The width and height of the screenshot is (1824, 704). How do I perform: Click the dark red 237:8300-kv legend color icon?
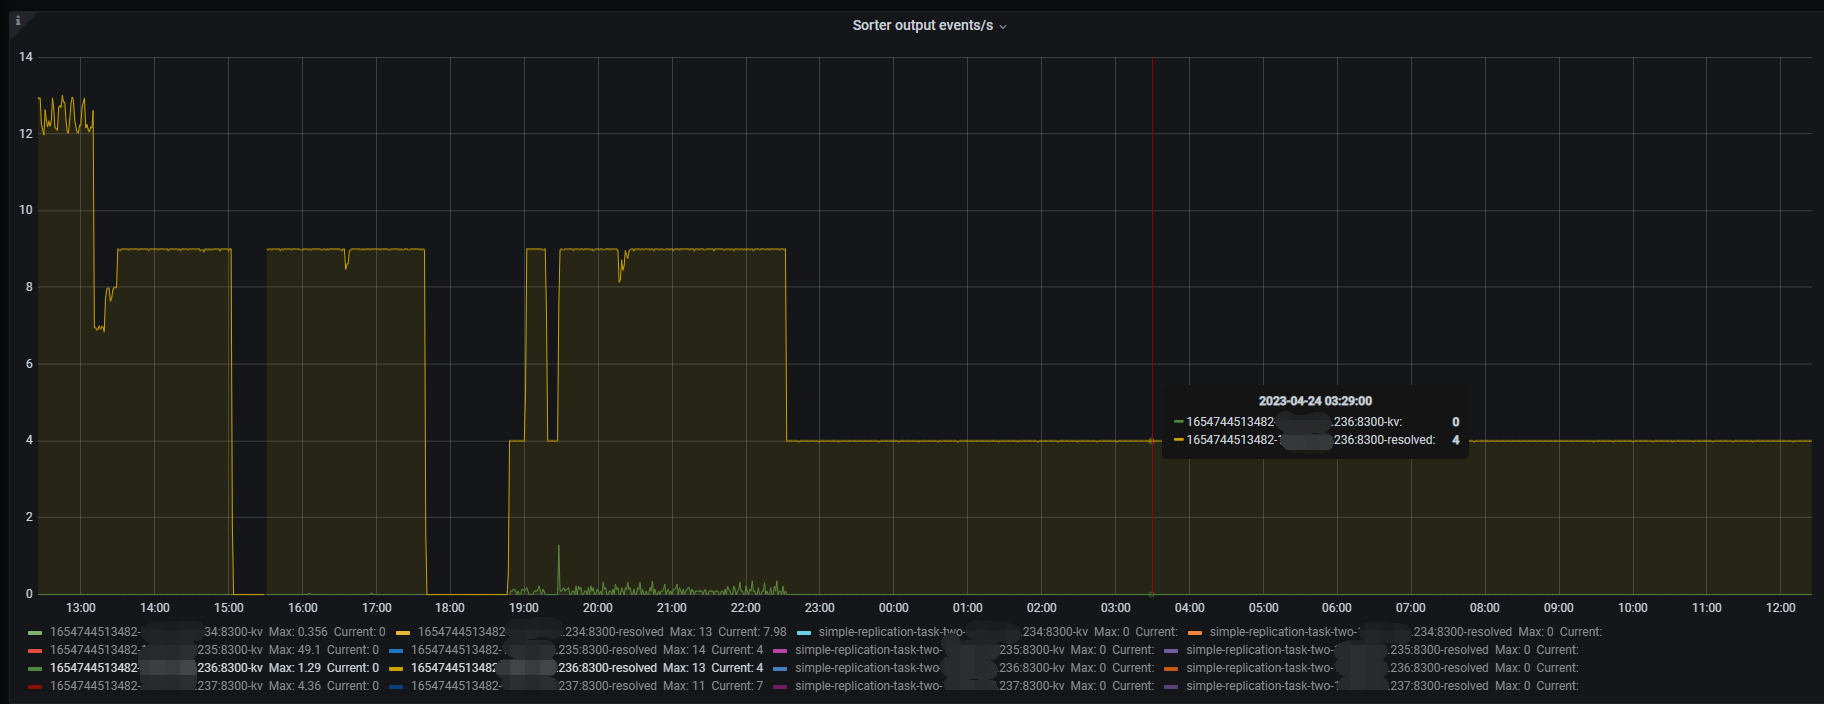click(35, 687)
